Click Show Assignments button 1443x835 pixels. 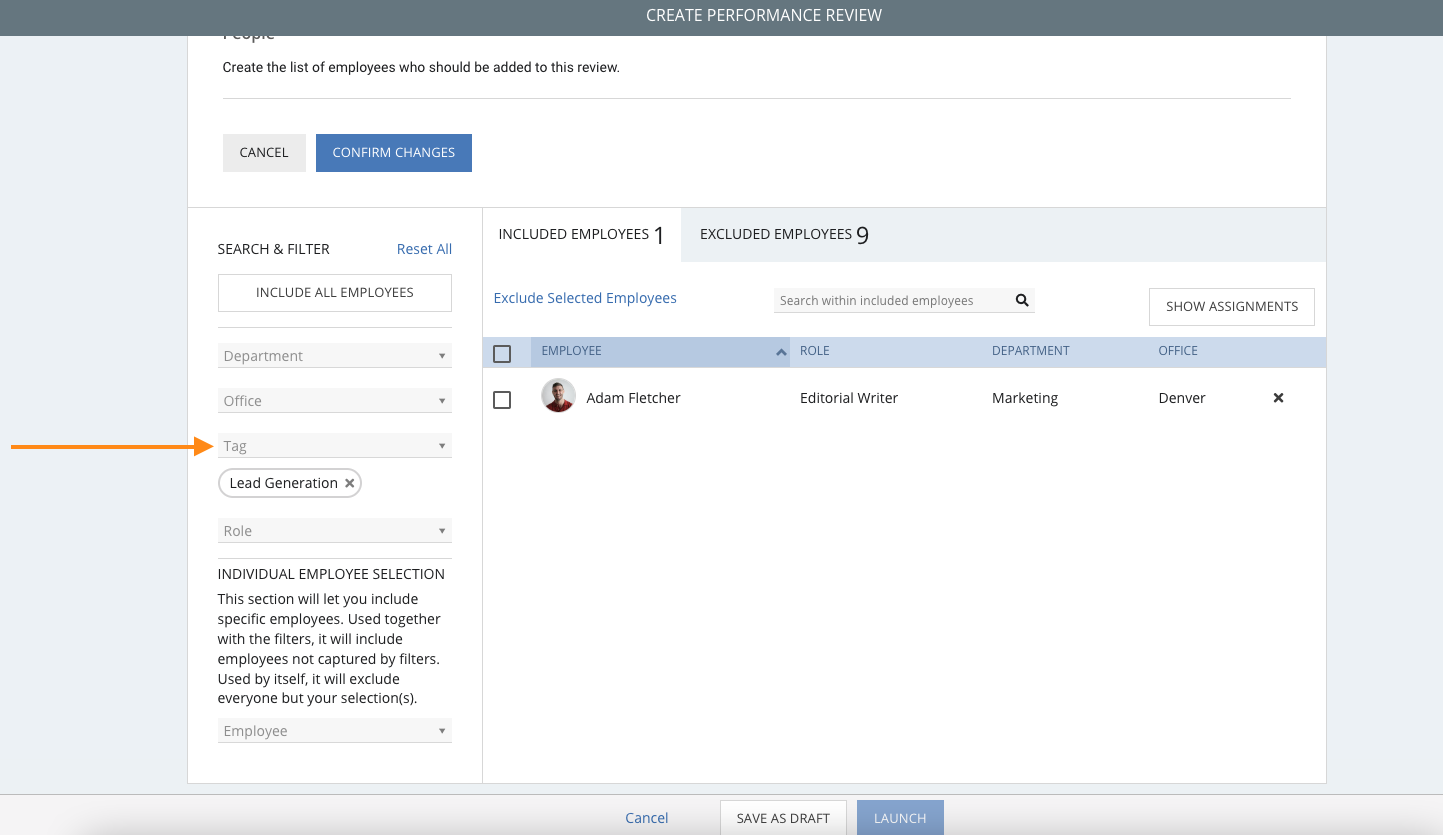click(1231, 307)
